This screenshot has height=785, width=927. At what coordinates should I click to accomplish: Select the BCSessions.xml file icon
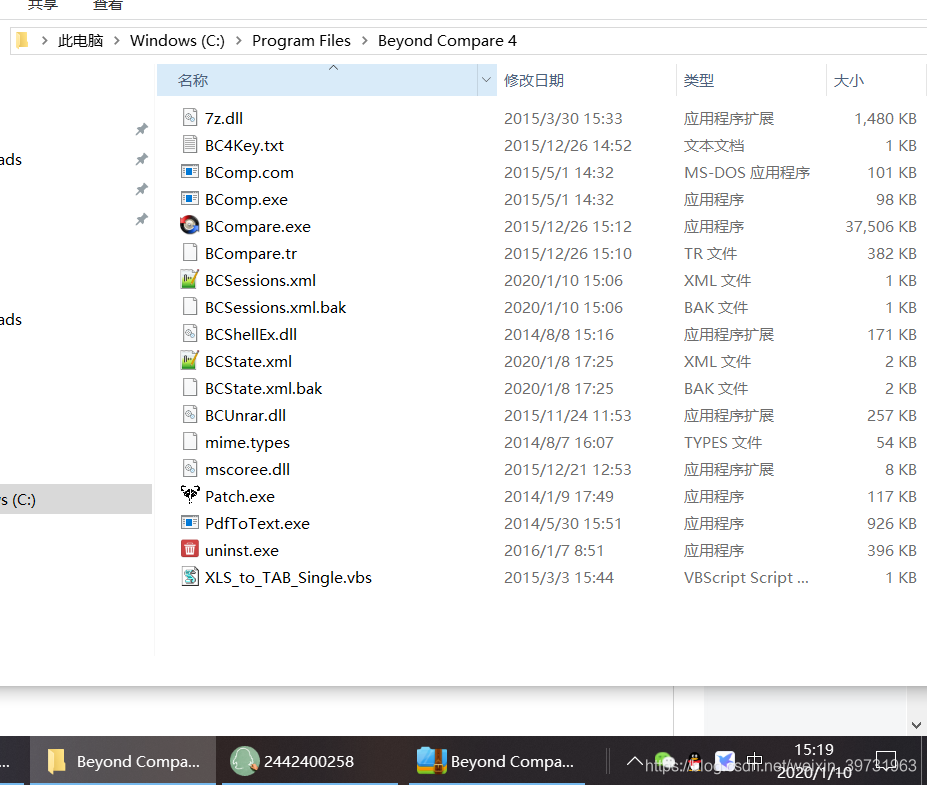(190, 279)
